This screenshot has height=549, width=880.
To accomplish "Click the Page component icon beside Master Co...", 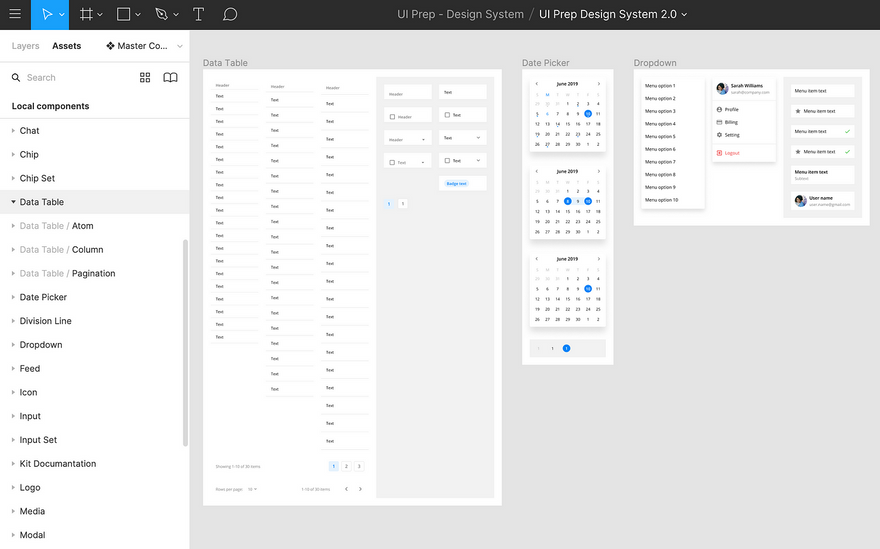I will click(111, 45).
